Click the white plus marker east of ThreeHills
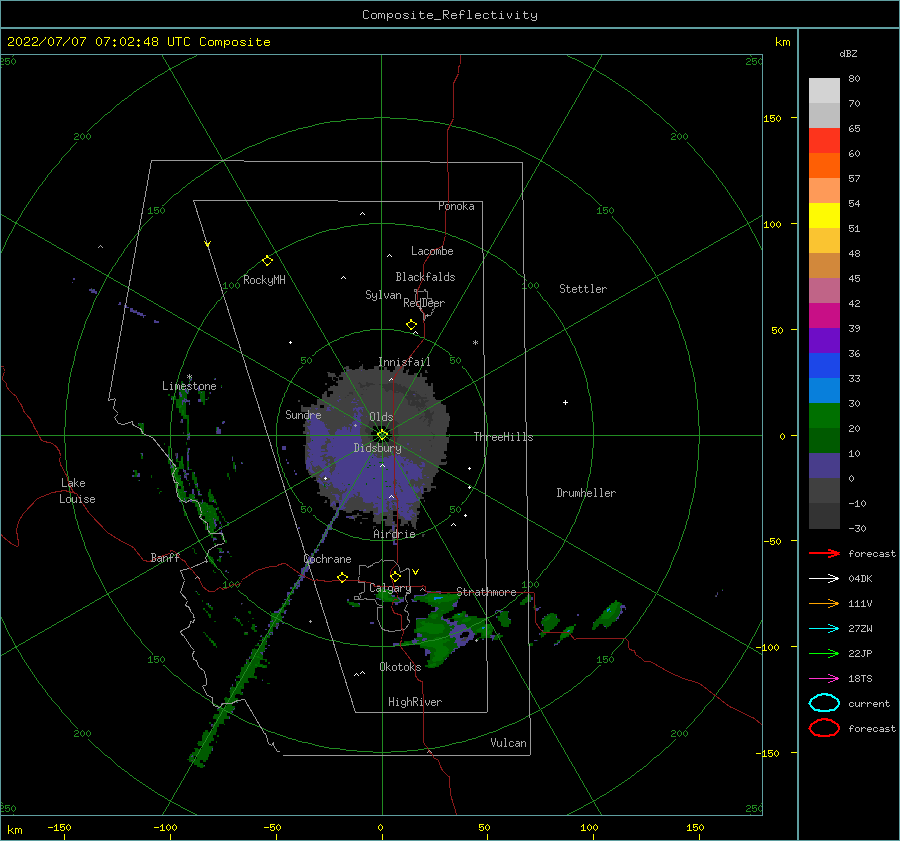The image size is (900, 841). coord(565,402)
